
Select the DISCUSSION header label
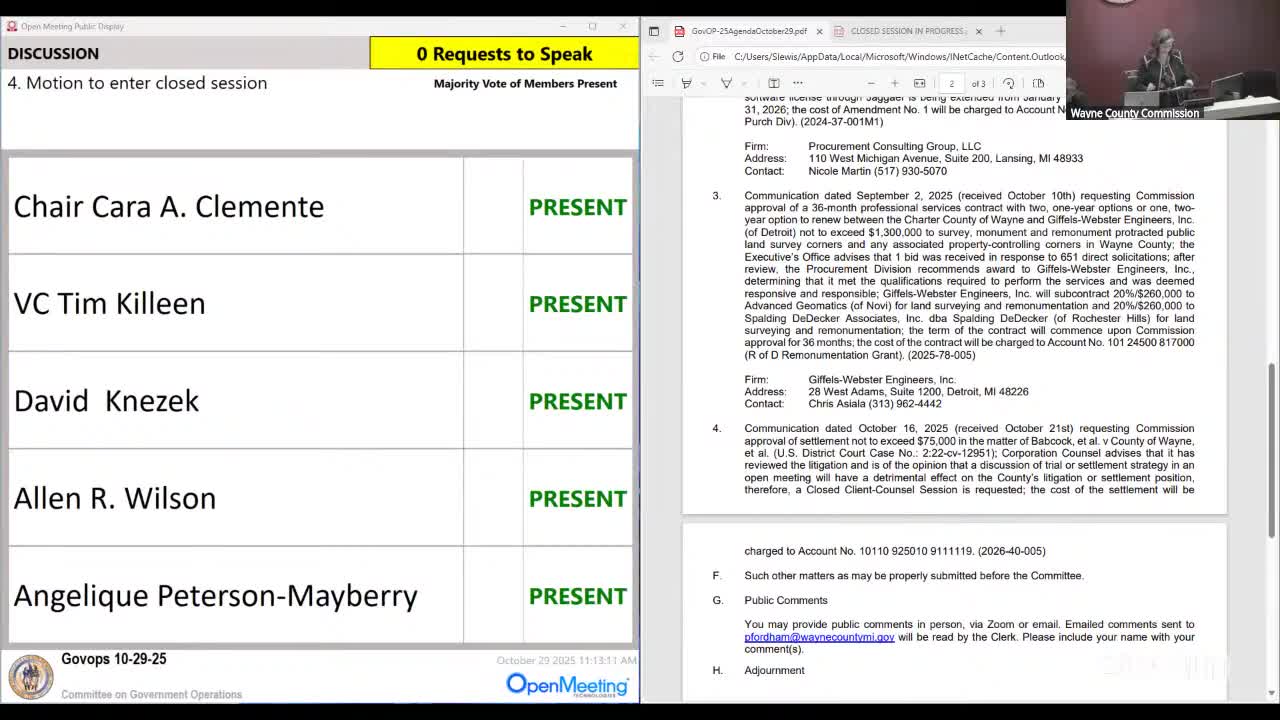click(x=53, y=54)
